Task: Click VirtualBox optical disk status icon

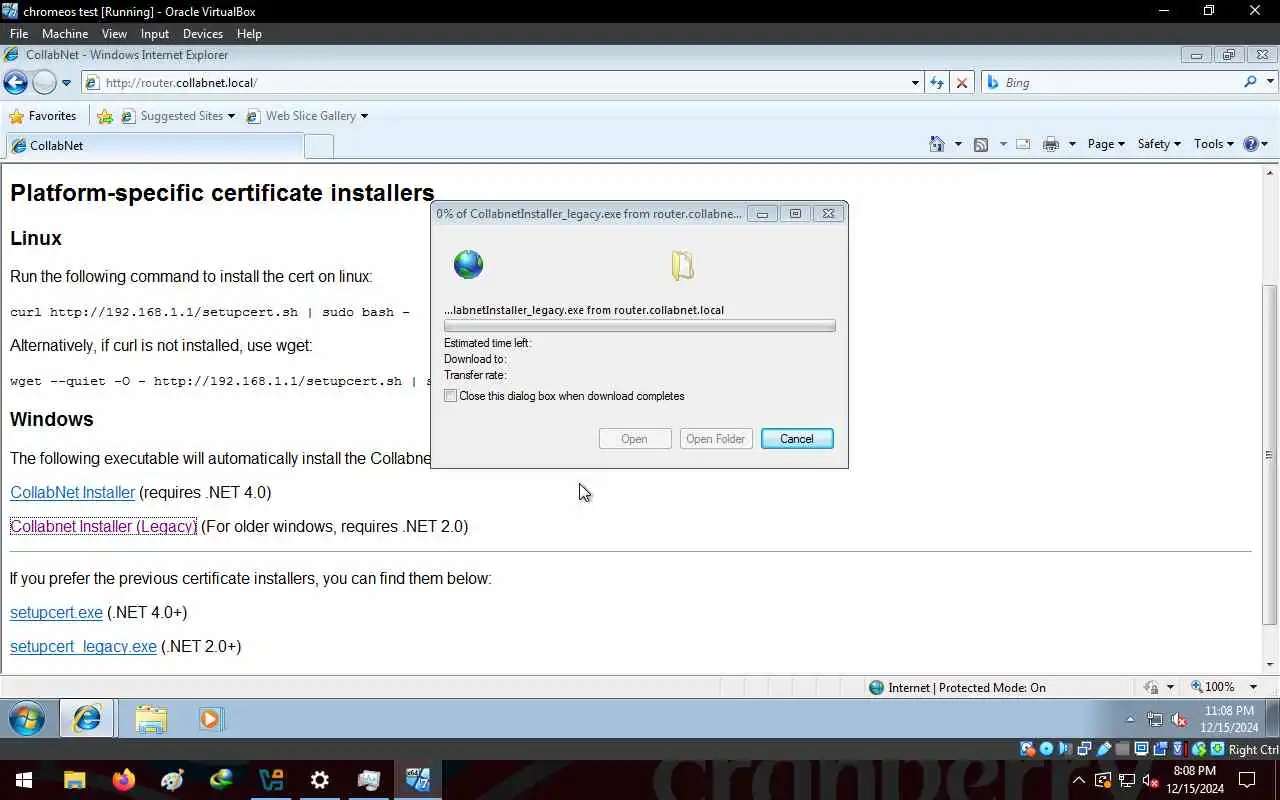Action: (1046, 749)
